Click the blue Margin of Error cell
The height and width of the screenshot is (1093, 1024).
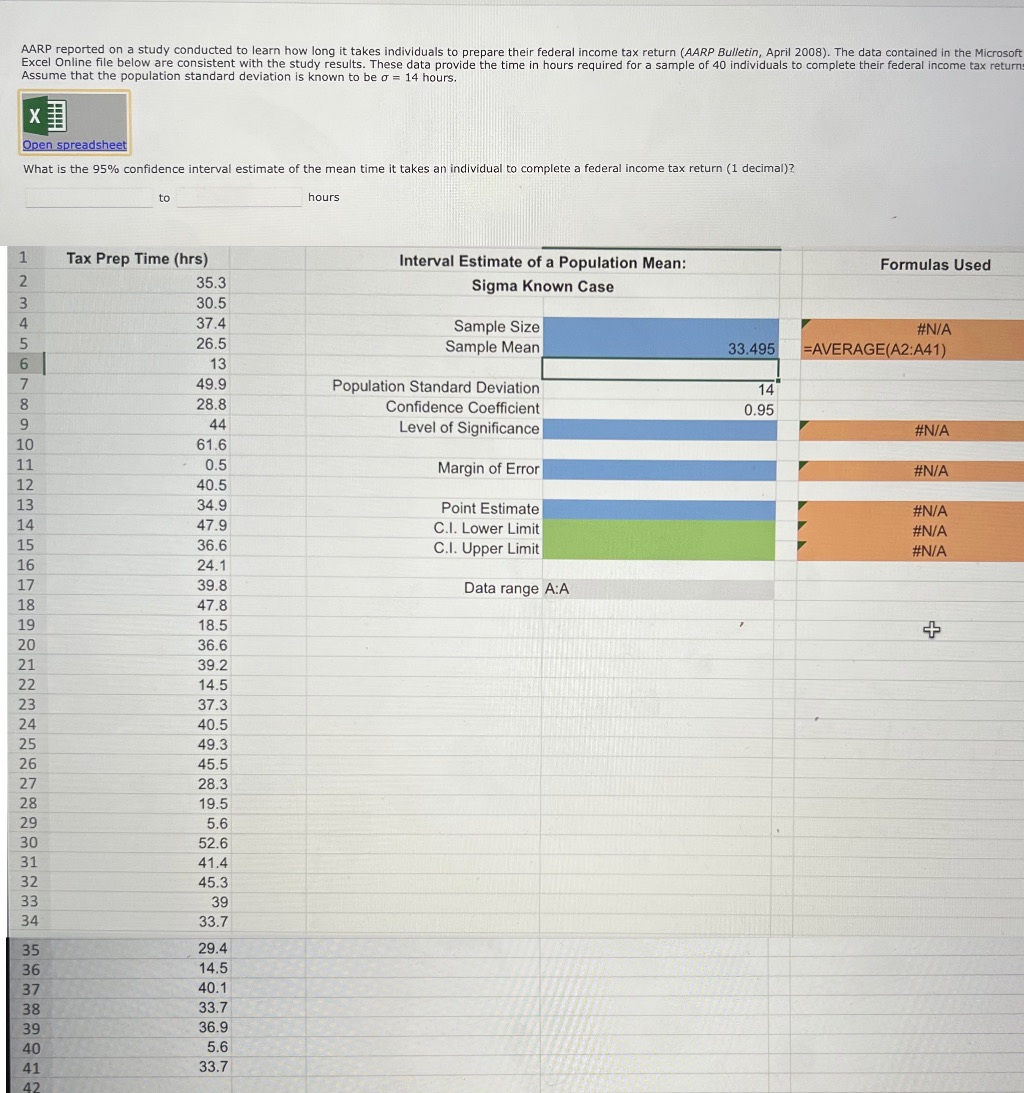[659, 470]
